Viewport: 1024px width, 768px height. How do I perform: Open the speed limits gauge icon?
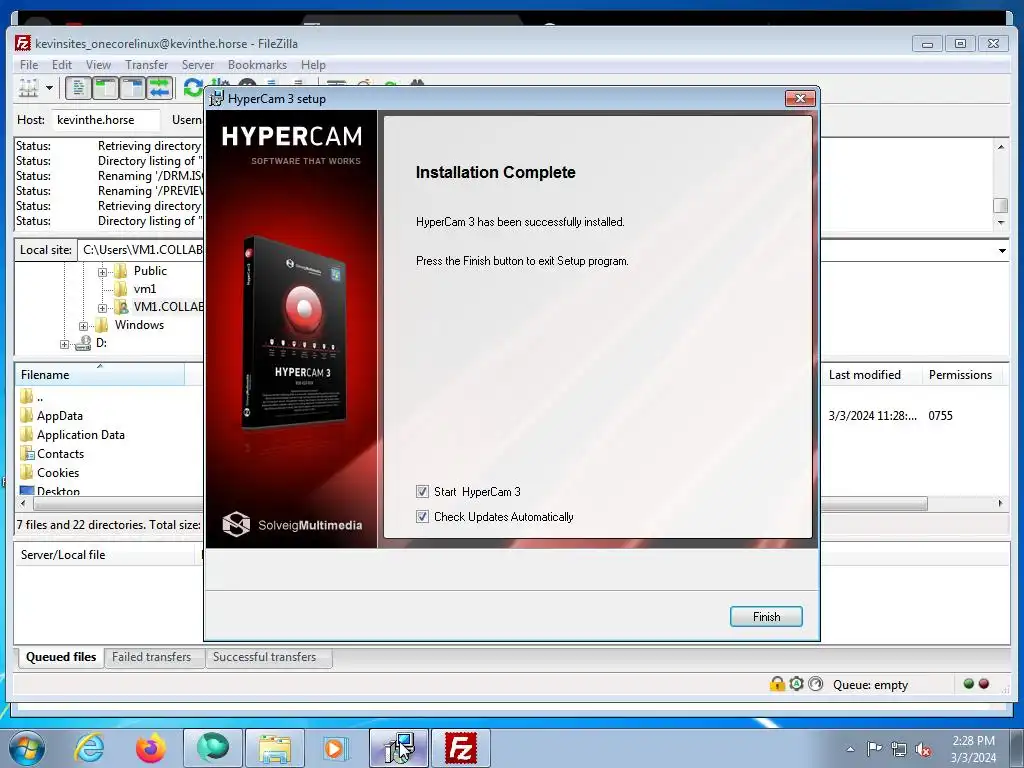[816, 684]
